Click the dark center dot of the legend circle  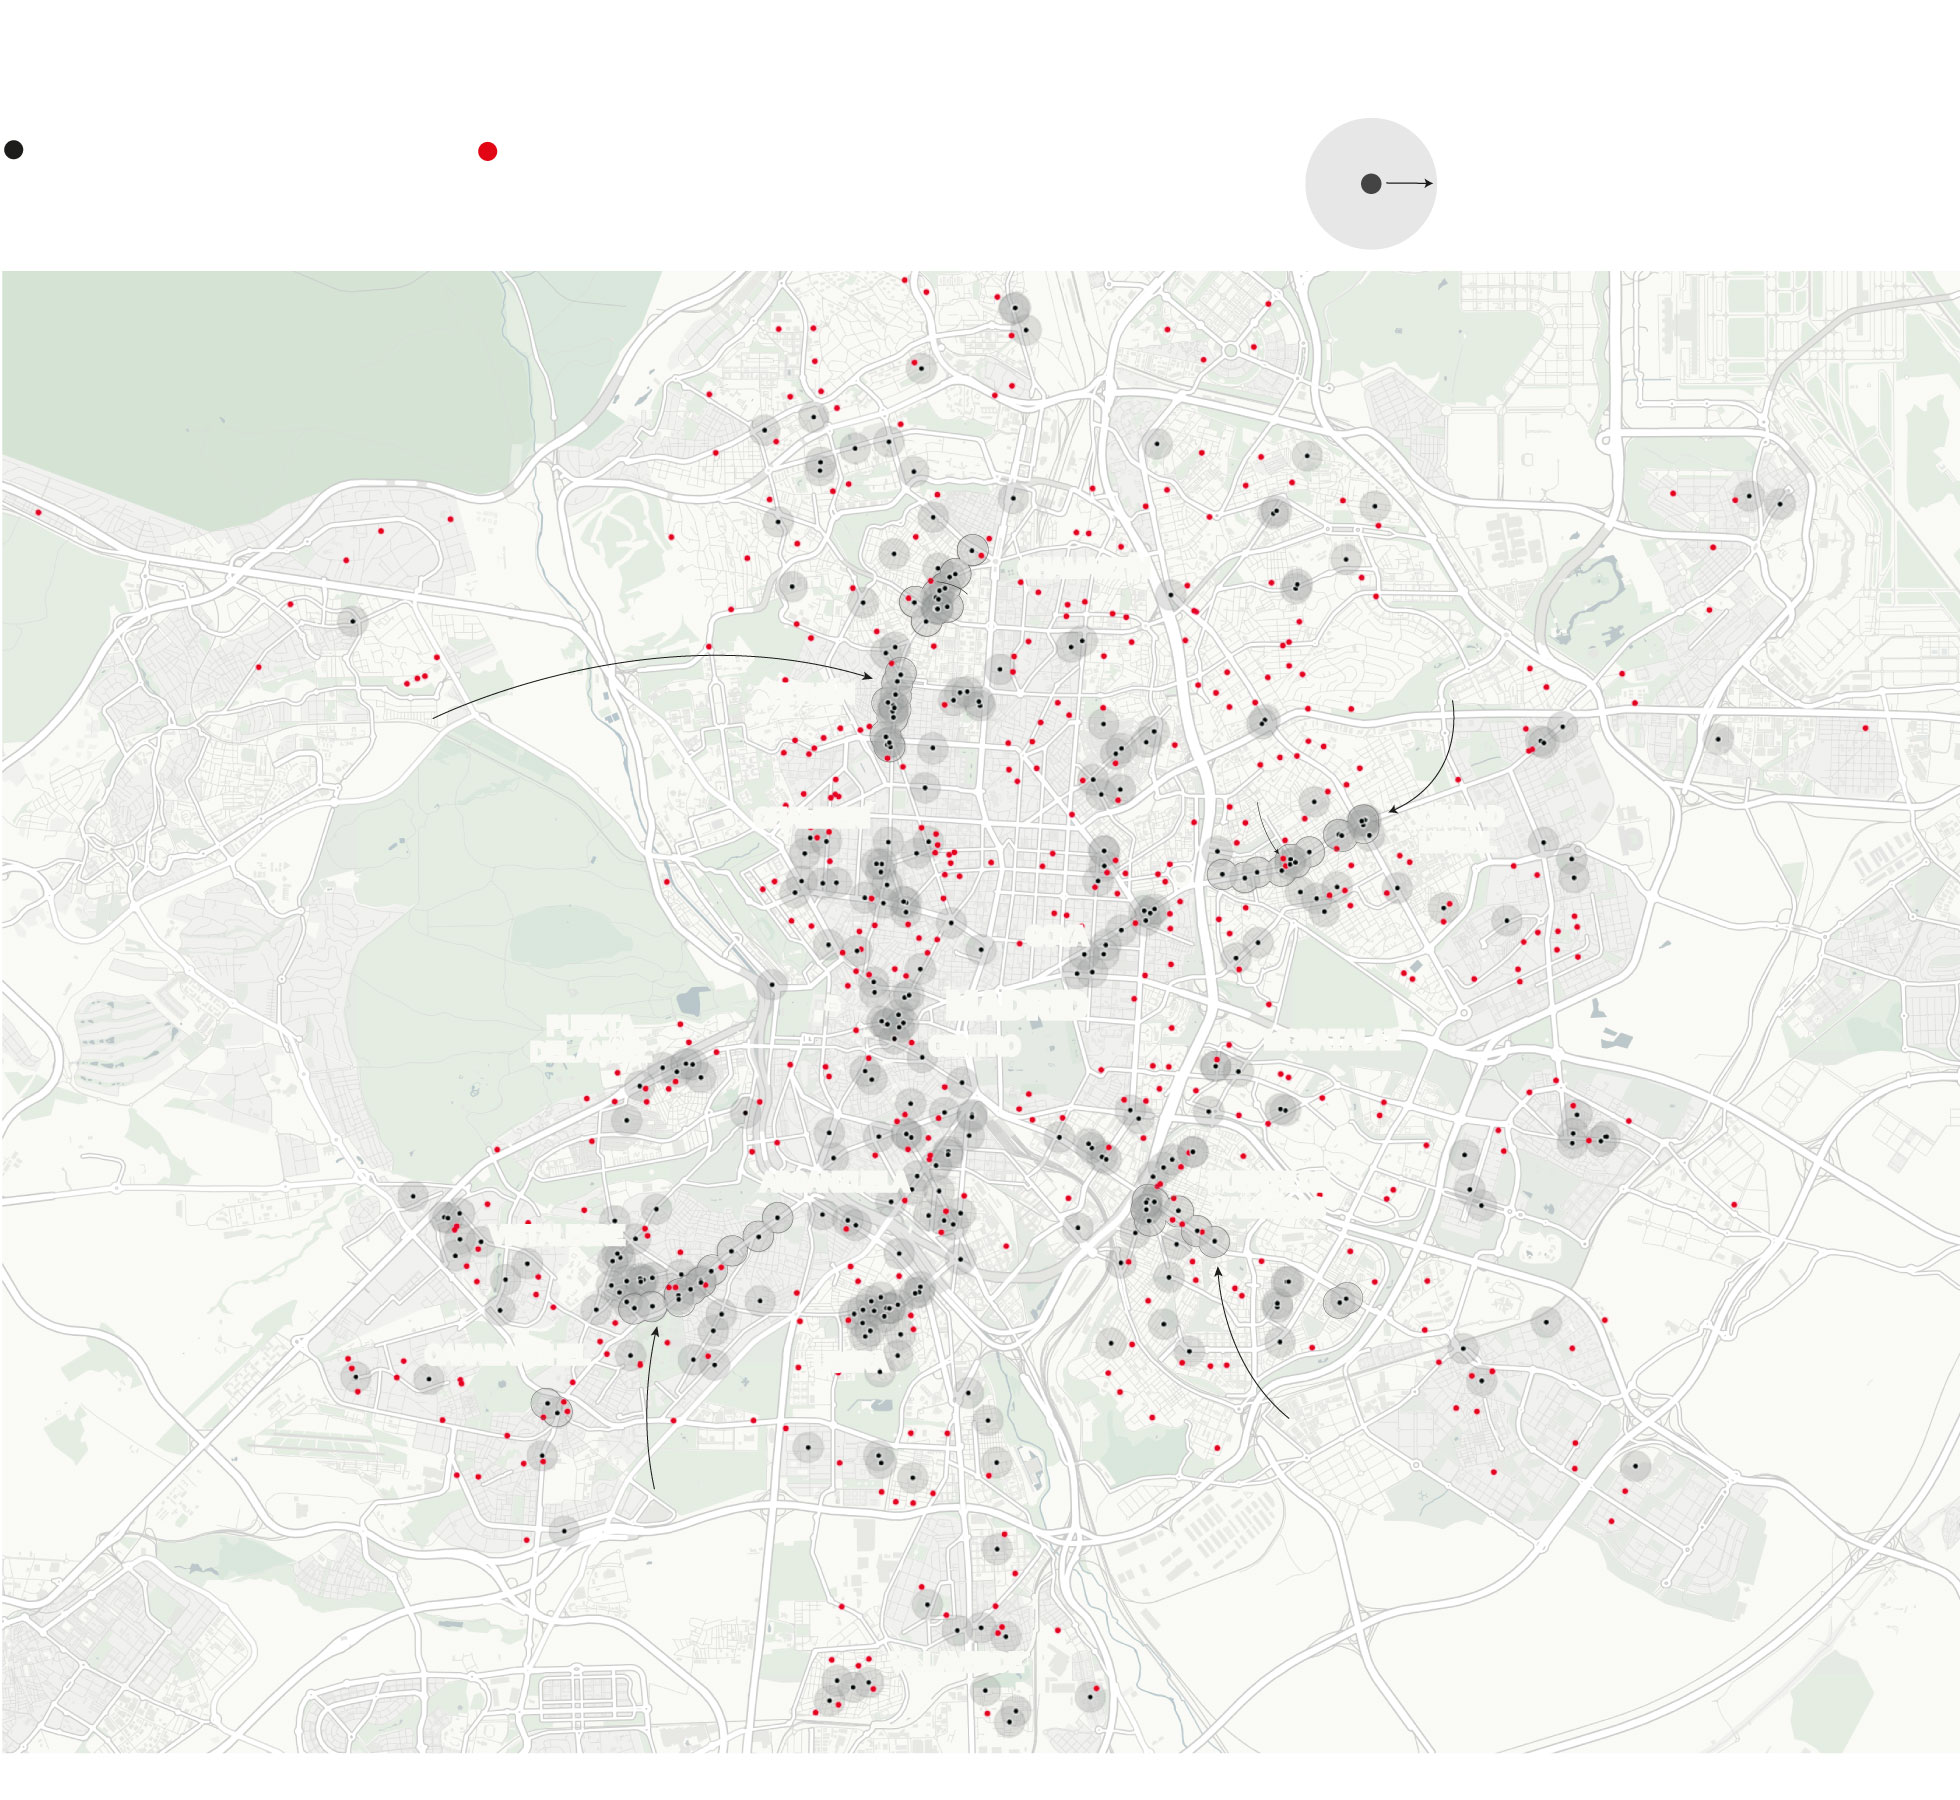(x=1371, y=184)
